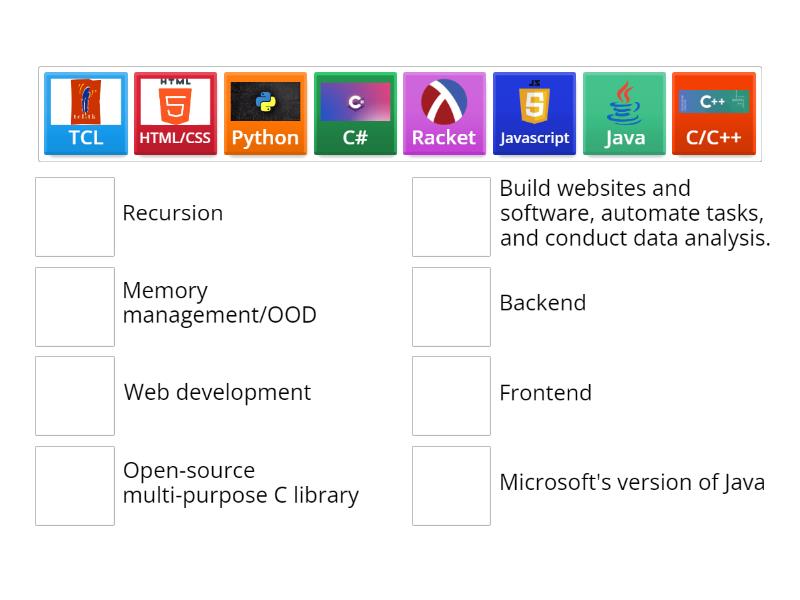This screenshot has width=800, height=600.
Task: Choose the box for Open-source multi-purpose C library
Action: 75,486
